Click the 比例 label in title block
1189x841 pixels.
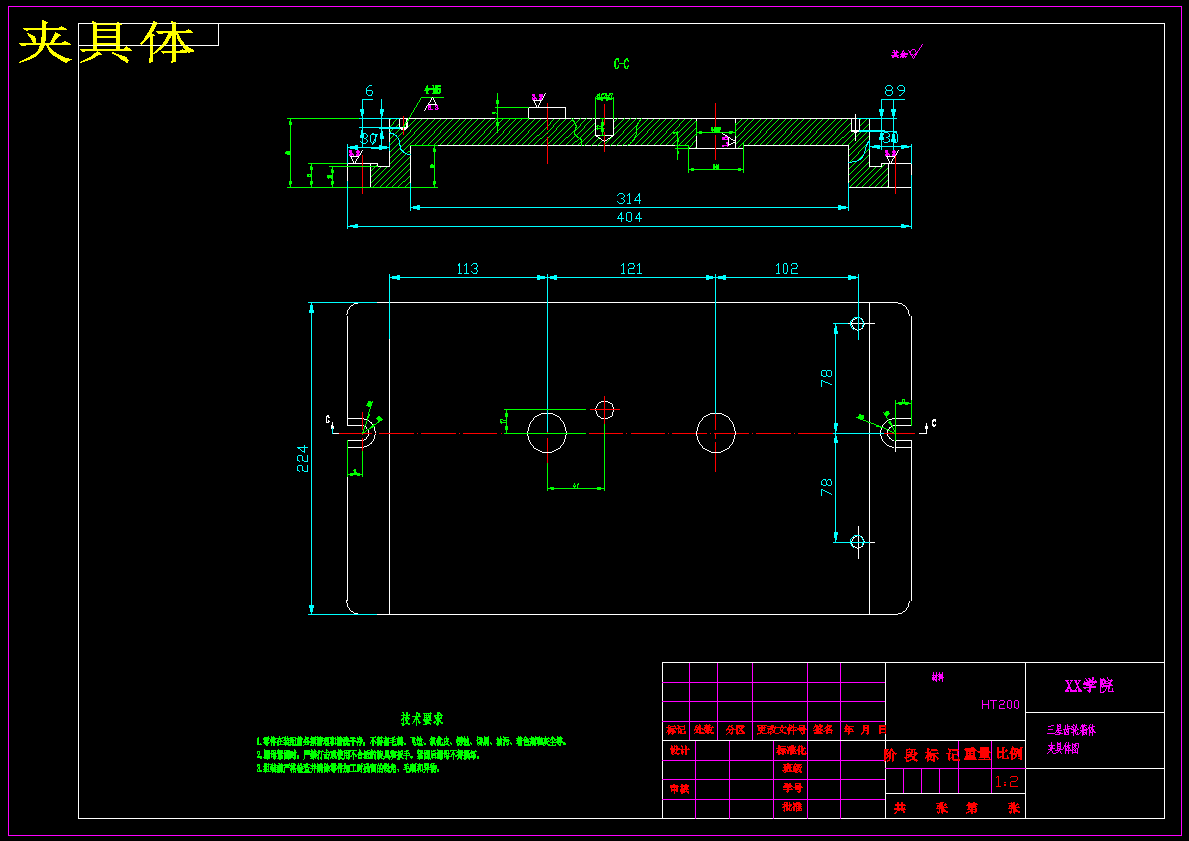[x=1009, y=754]
